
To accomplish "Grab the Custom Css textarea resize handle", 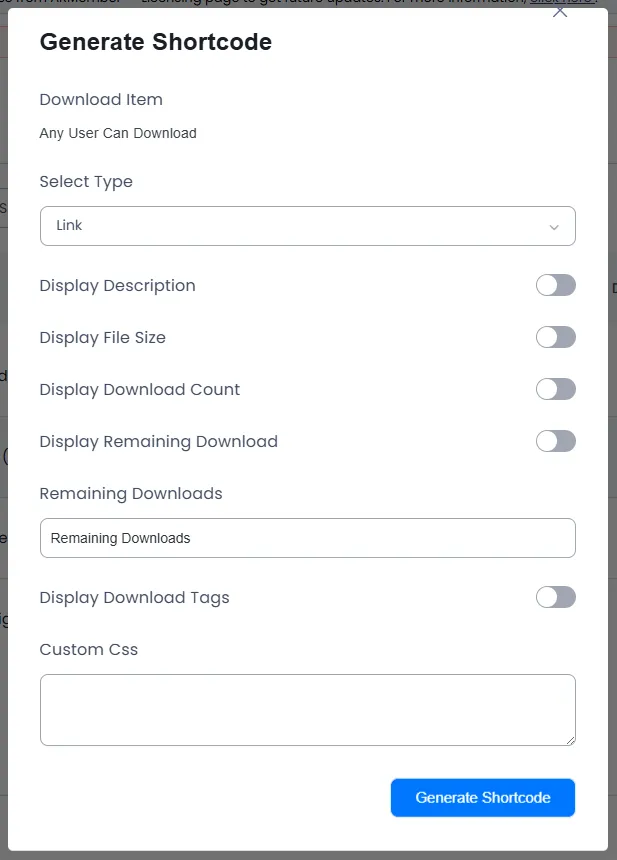I will 571,740.
